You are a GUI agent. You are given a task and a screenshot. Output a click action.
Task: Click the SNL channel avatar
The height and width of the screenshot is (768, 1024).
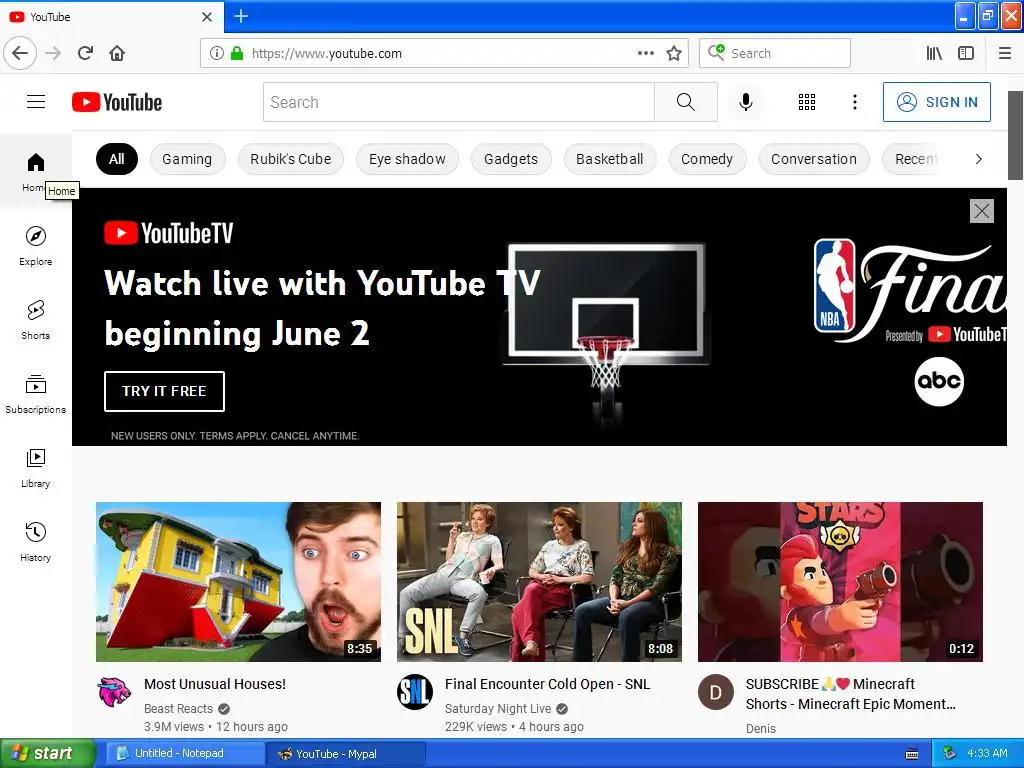[x=415, y=692]
